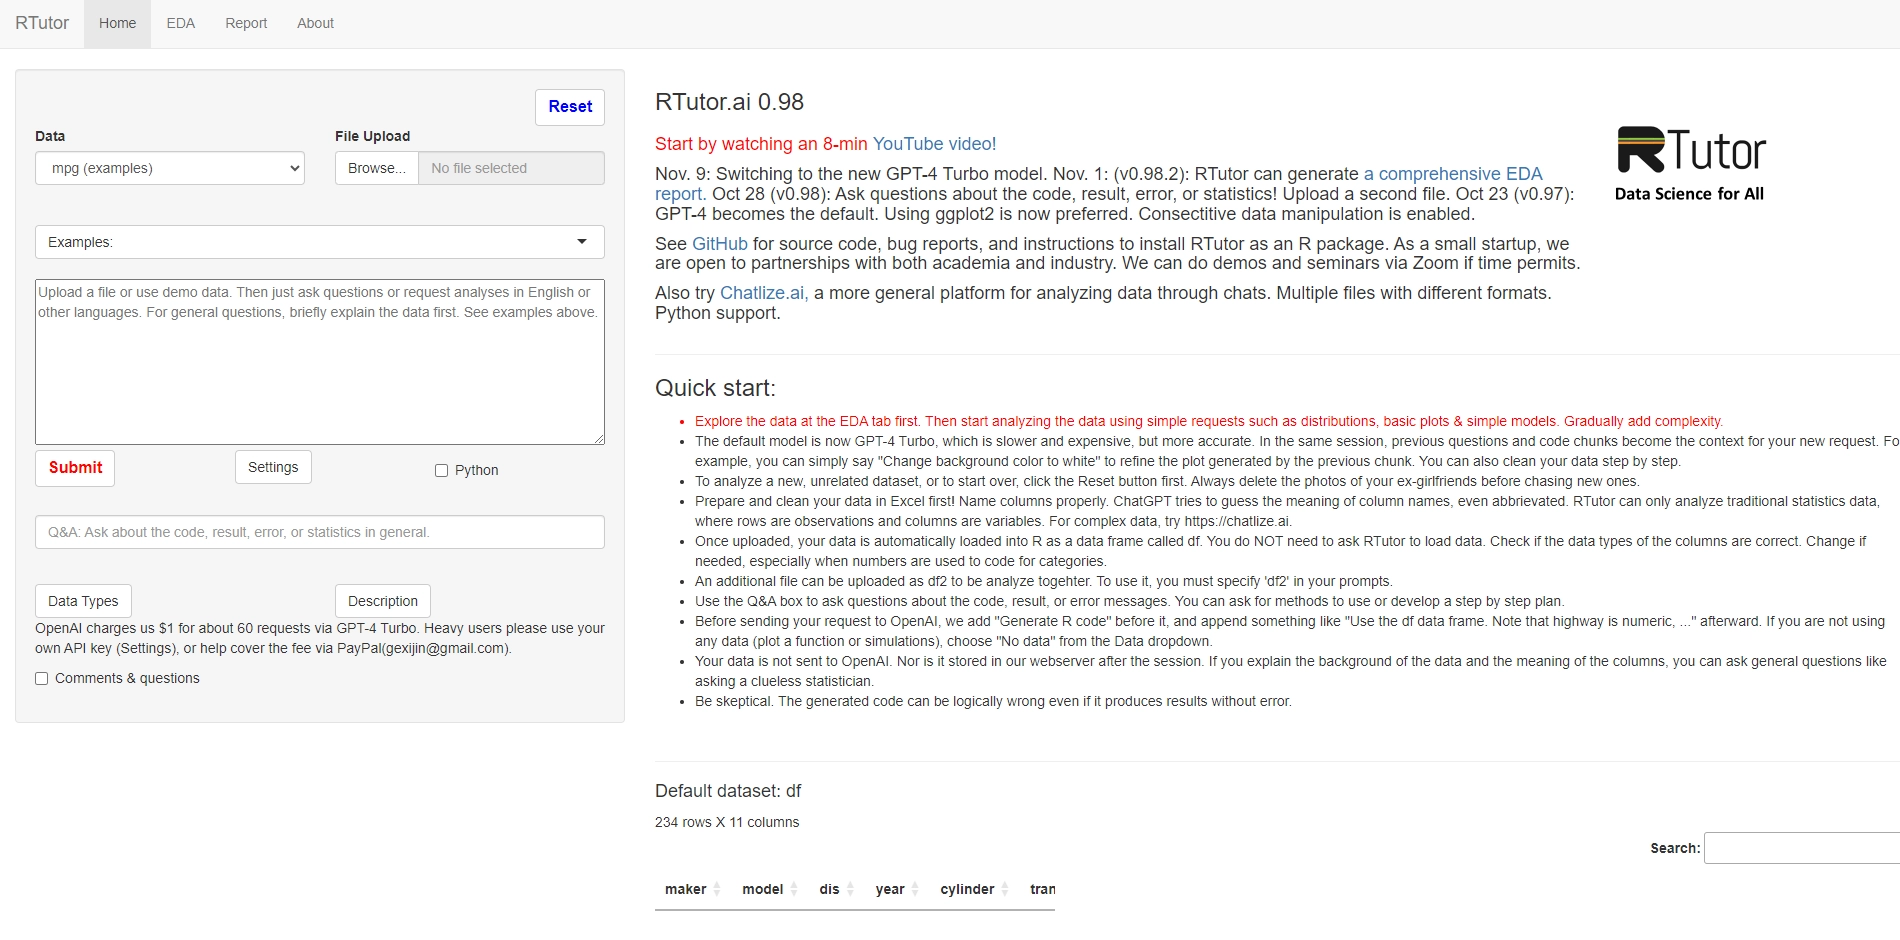Viewport: 1900px width, 940px height.
Task: Expand the Examples dropdown list
Action: click(x=320, y=242)
